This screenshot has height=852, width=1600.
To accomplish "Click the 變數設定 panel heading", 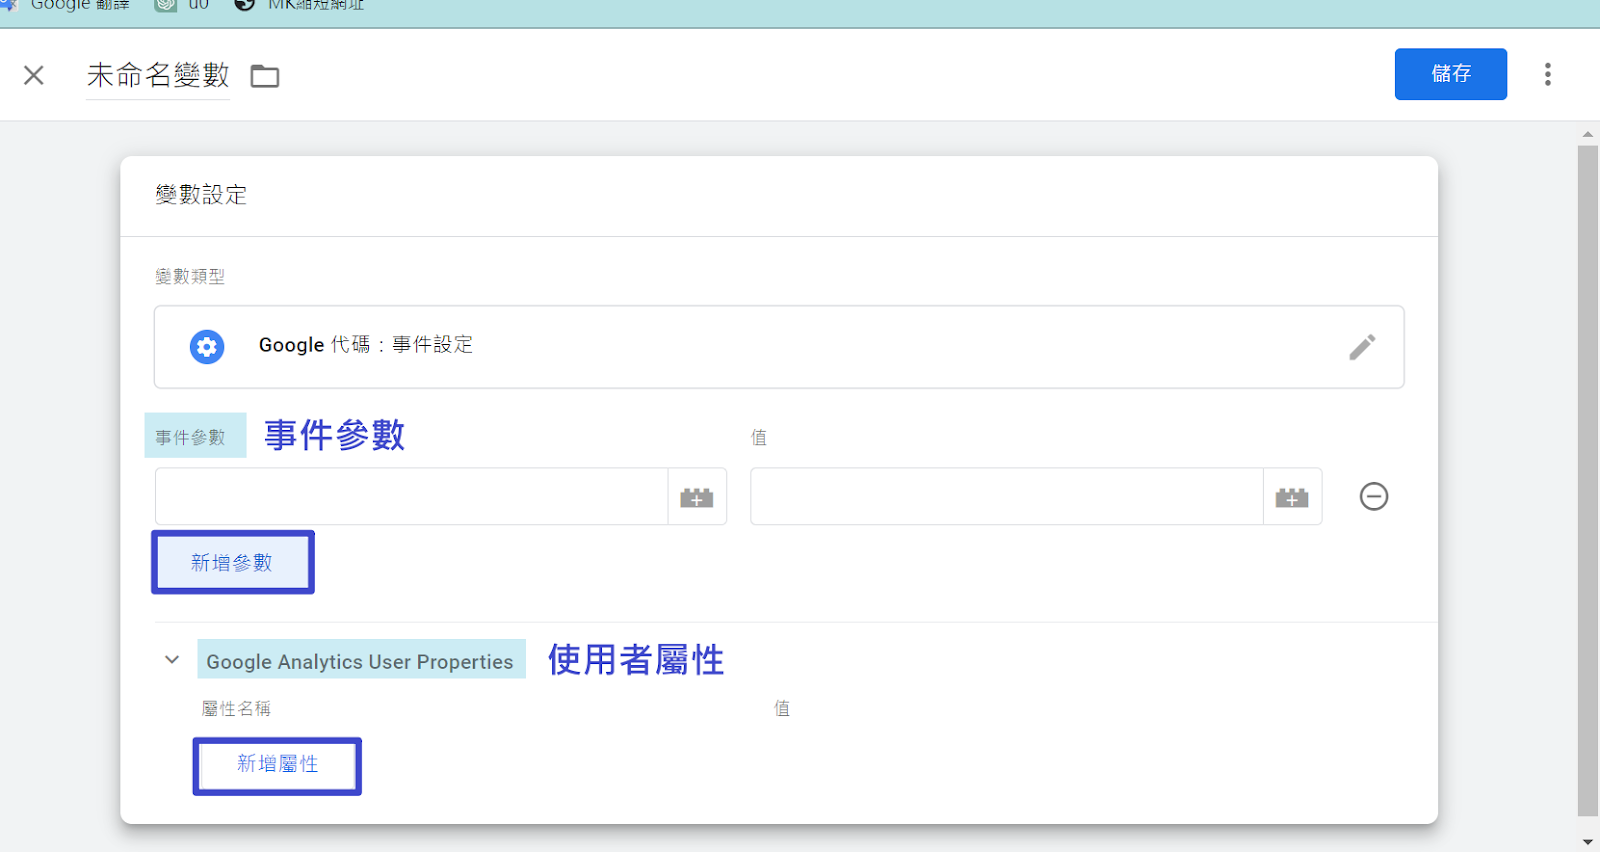I will click(x=201, y=195).
